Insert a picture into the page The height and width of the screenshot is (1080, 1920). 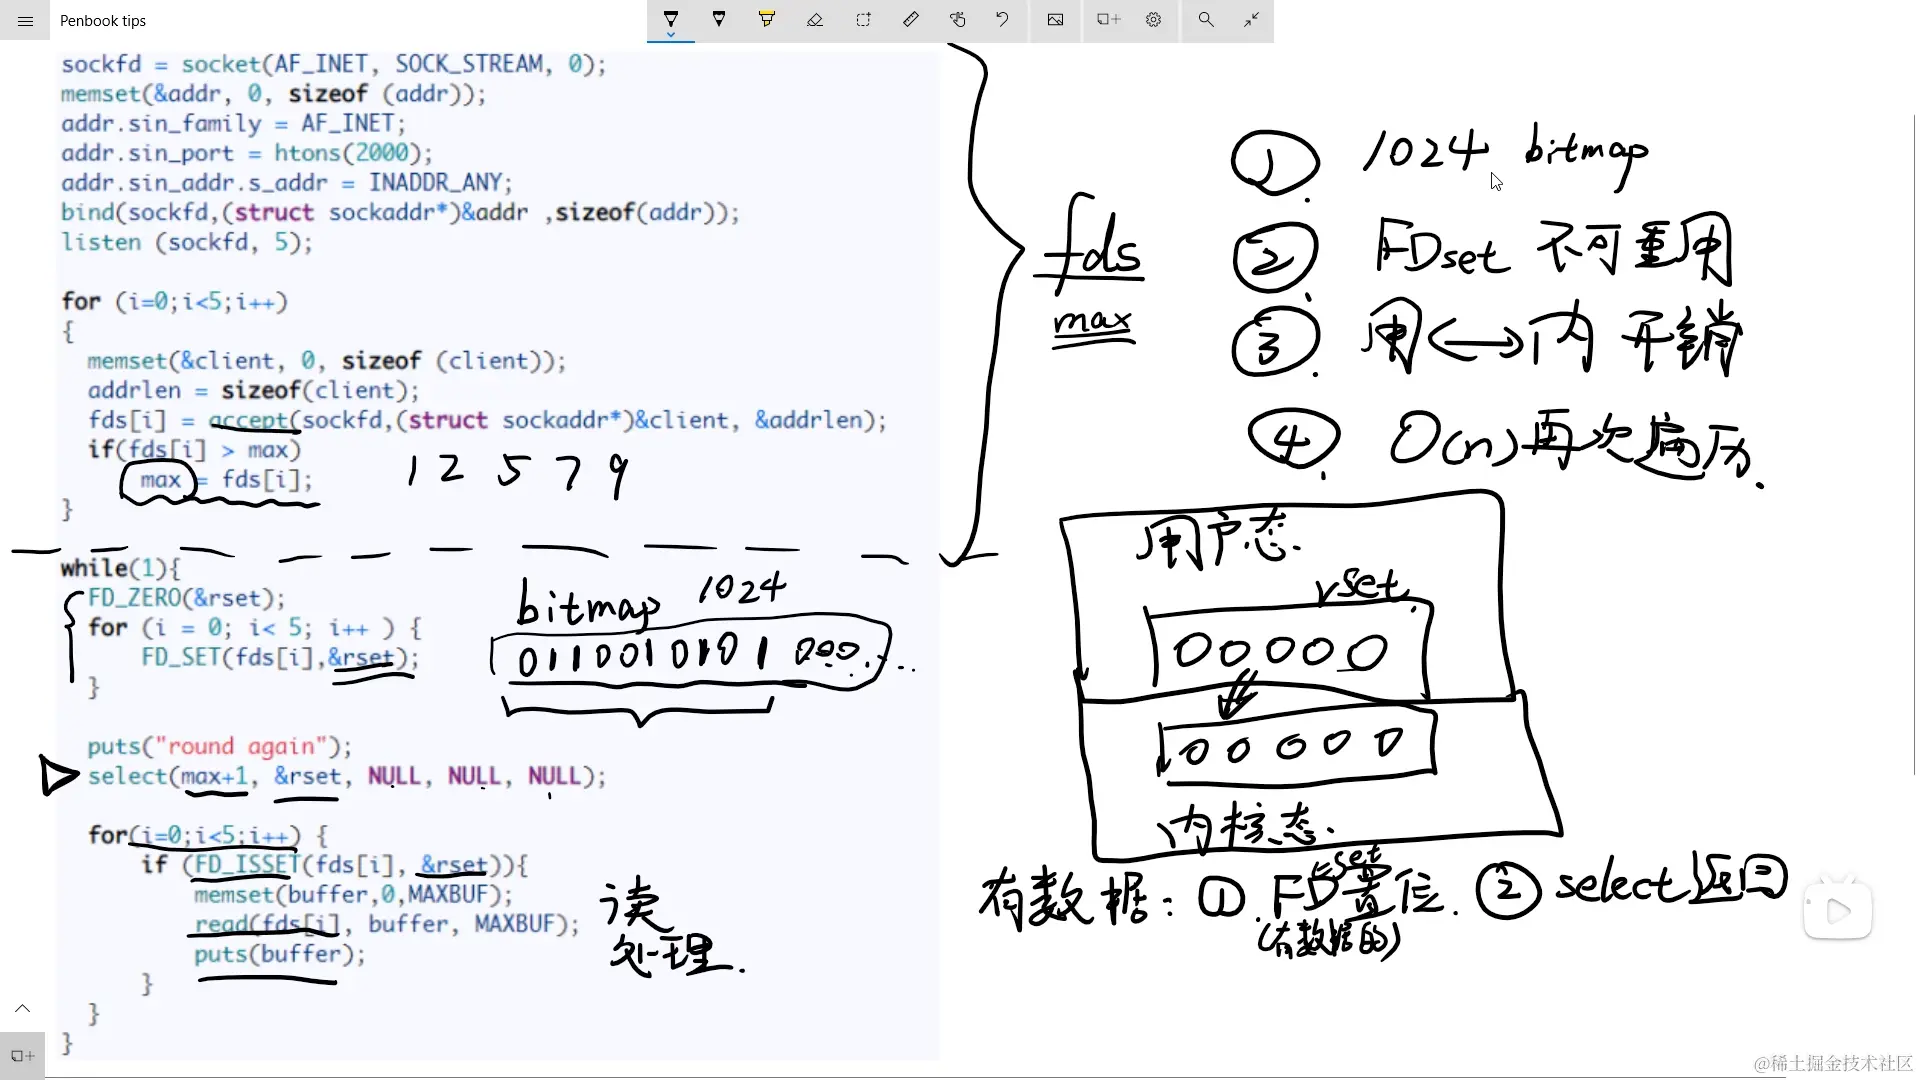pyautogui.click(x=1055, y=19)
